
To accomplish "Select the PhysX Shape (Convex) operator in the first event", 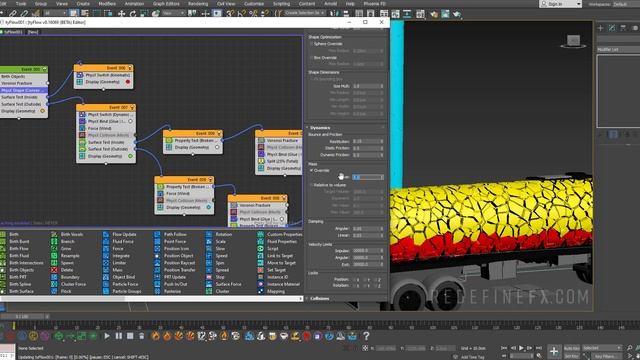I will pyautogui.click(x=24, y=90).
